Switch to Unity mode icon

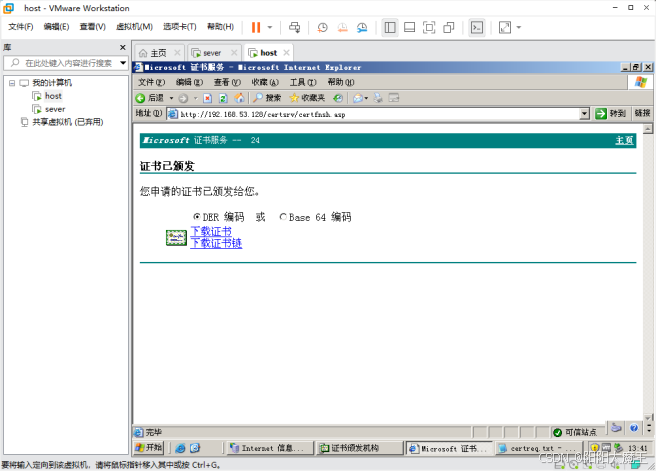tap(448, 28)
